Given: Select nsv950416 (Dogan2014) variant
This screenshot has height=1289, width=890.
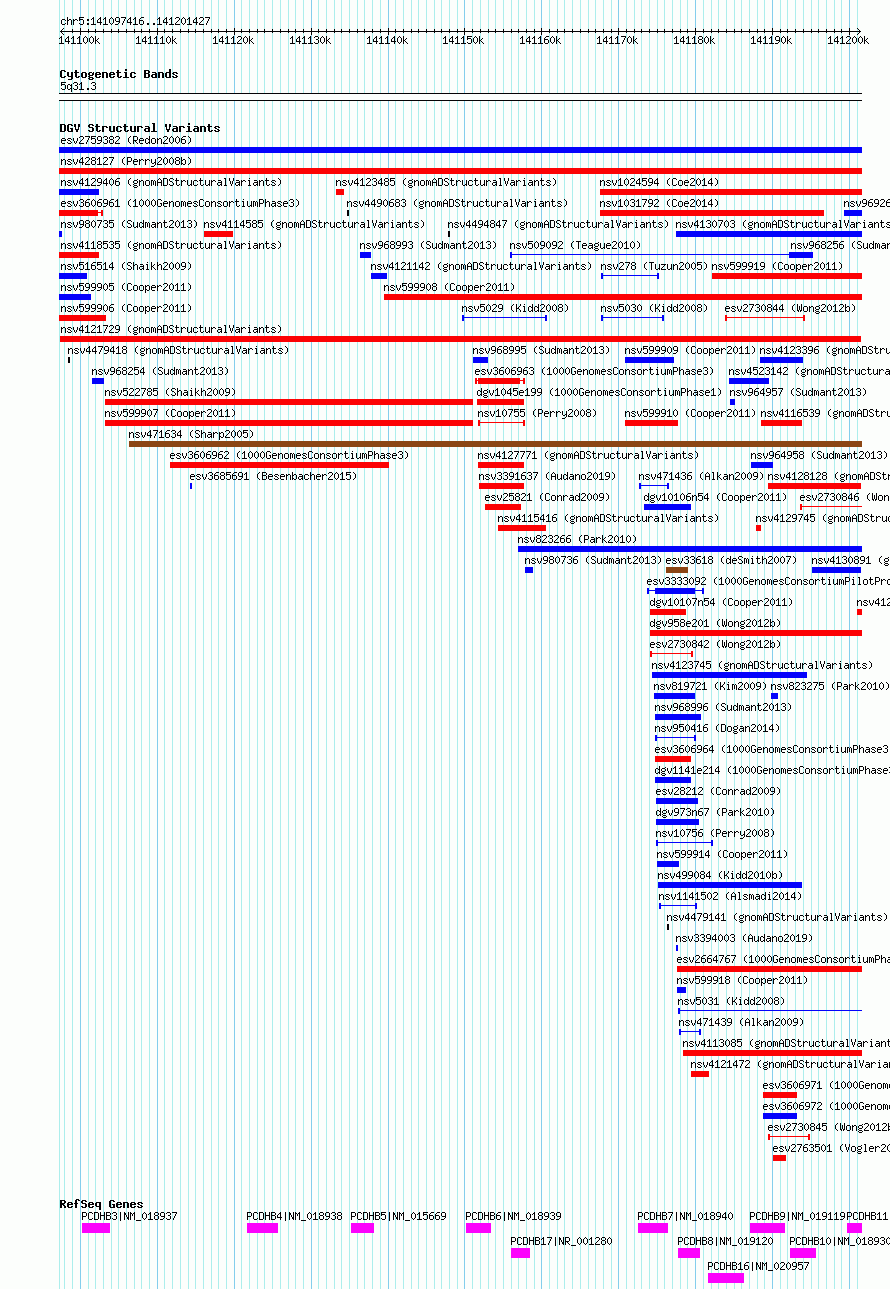Looking at the screenshot, I should (x=717, y=728).
